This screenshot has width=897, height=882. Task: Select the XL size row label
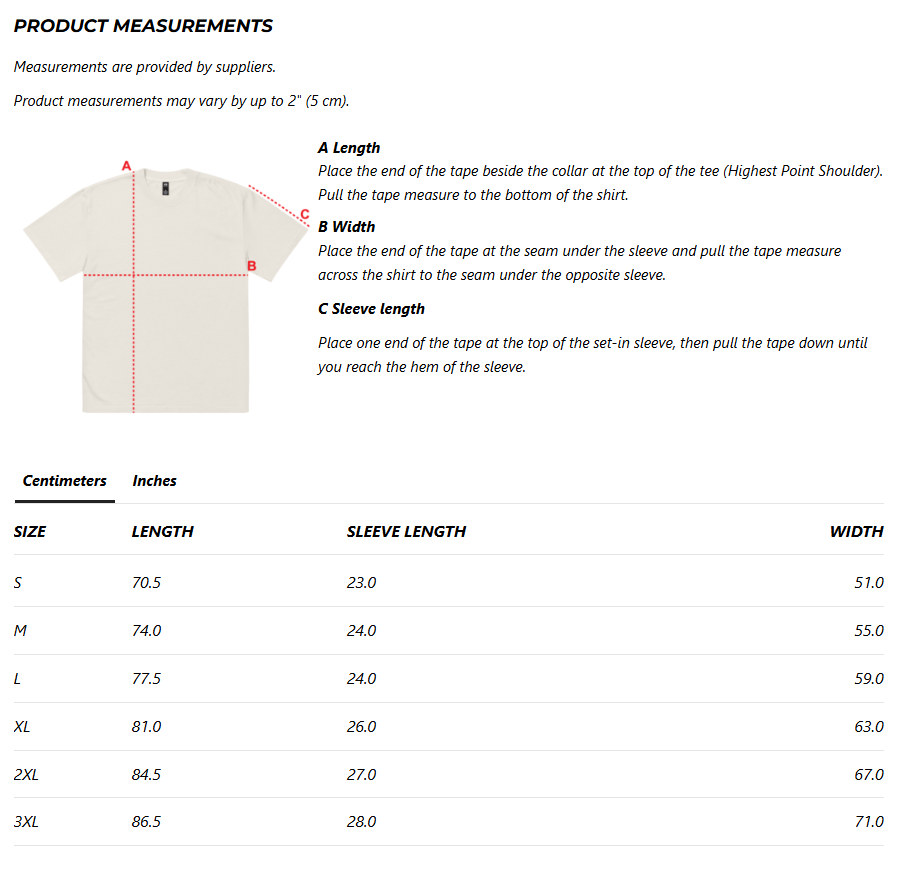click(22, 726)
